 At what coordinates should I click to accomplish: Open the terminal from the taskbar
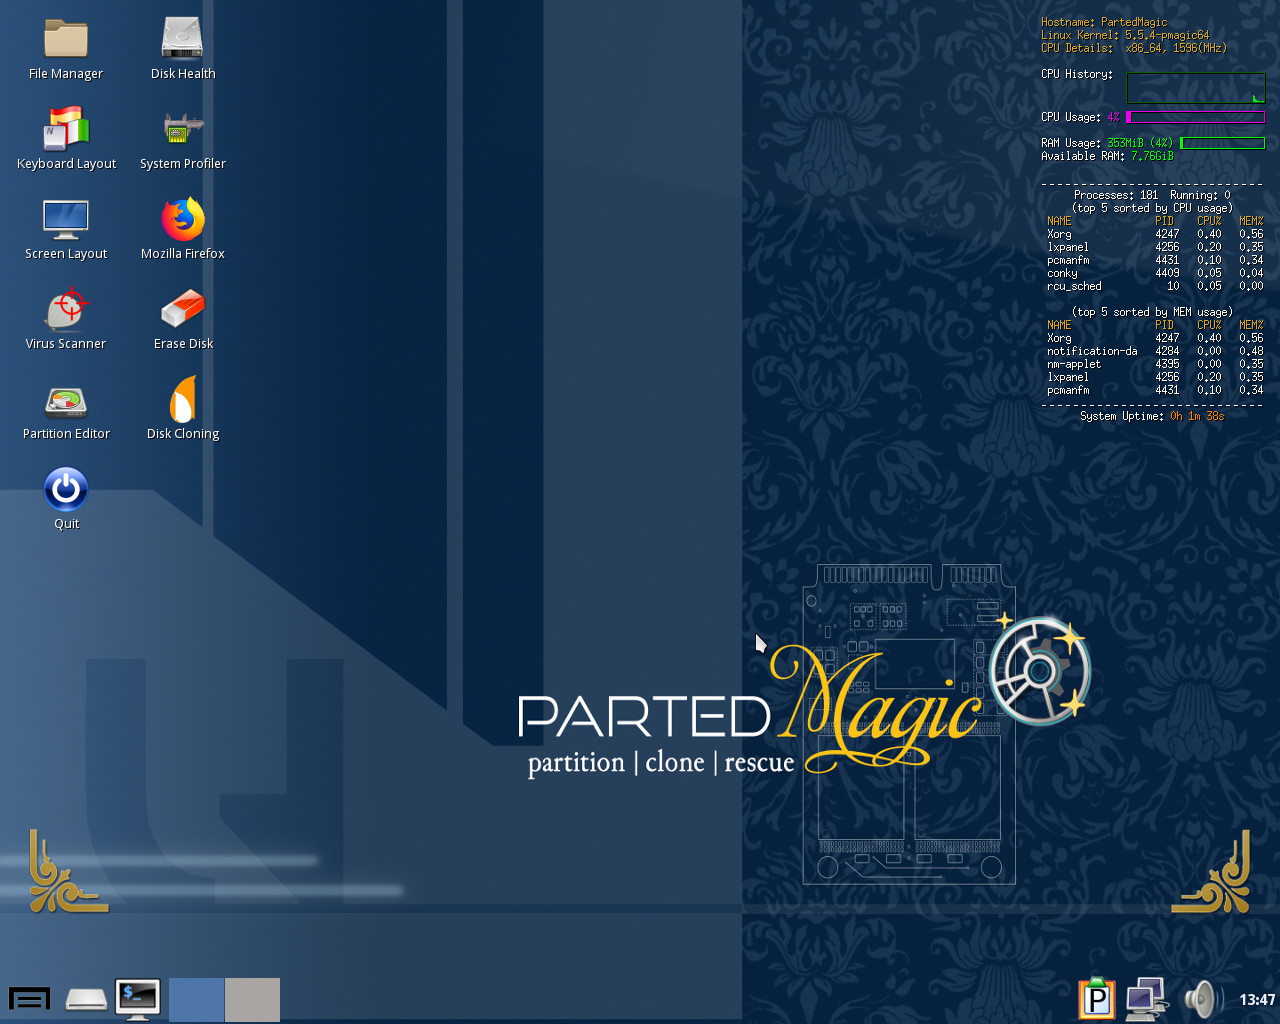[x=138, y=999]
